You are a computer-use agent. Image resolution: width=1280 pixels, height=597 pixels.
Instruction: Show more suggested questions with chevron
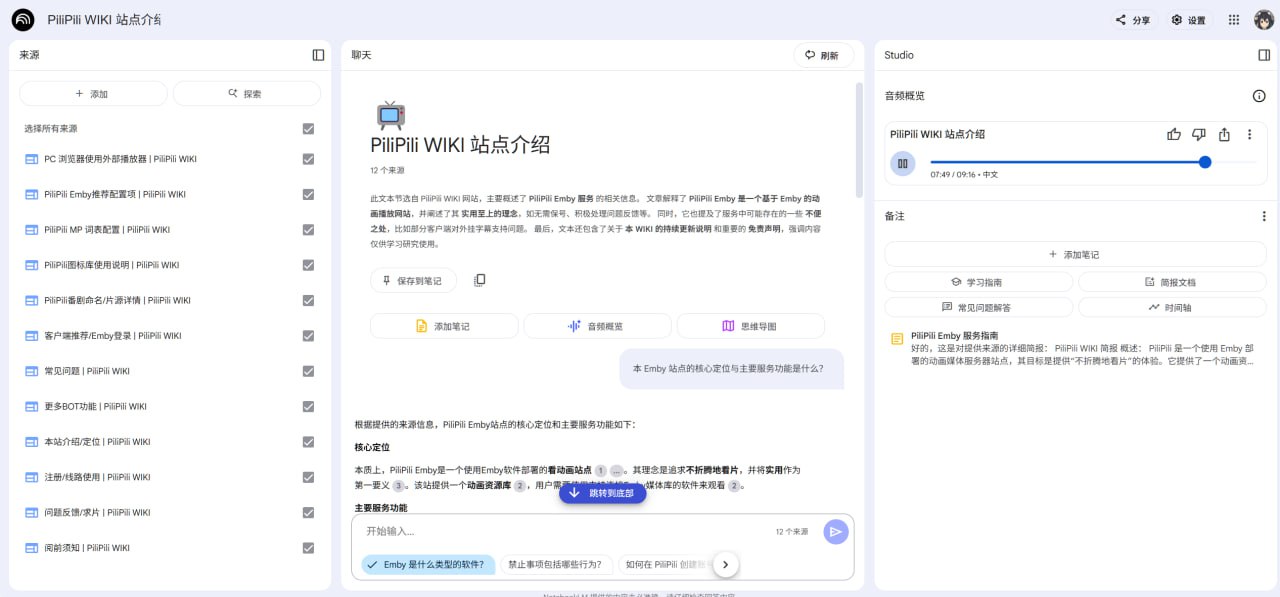[726, 565]
